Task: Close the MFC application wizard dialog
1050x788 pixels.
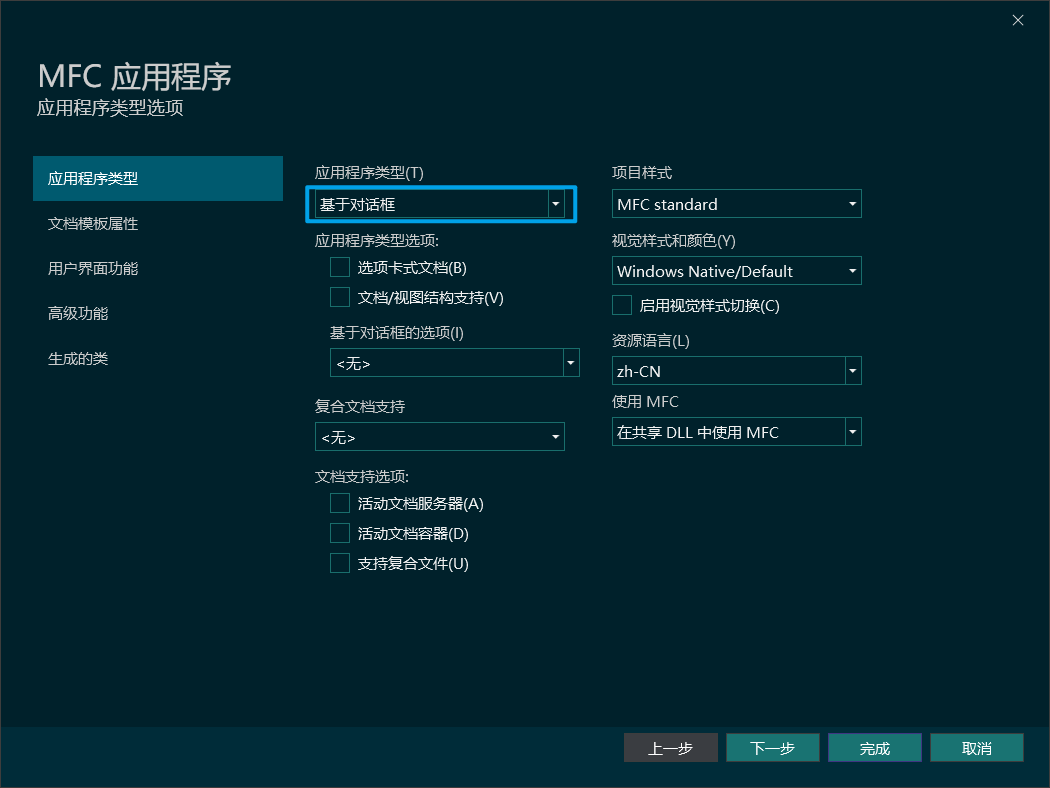Action: (x=1017, y=20)
